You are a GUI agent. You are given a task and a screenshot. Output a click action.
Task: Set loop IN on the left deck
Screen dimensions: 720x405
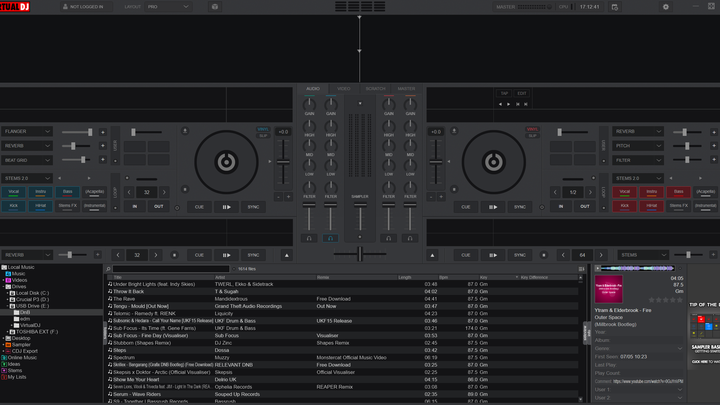tap(135, 207)
